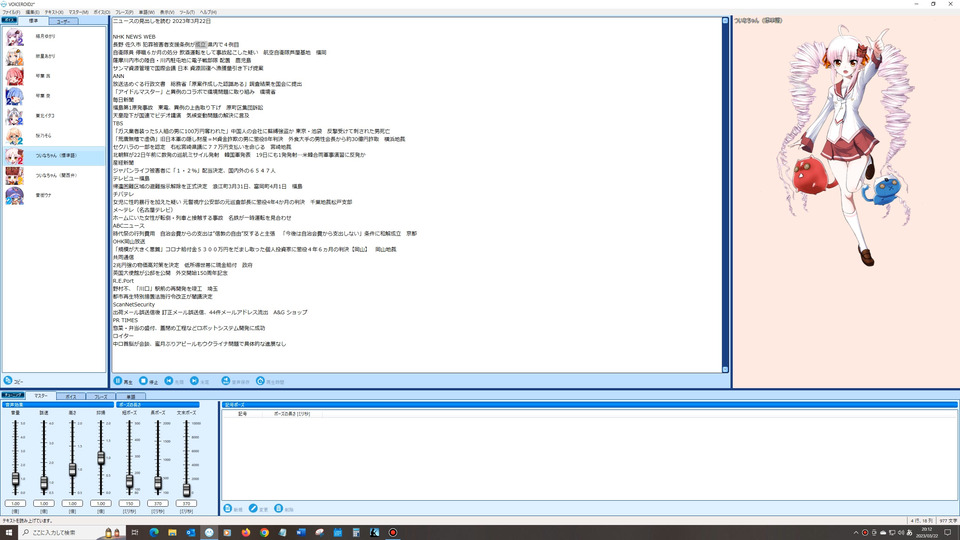Click the 再生時間 playback time icon
This screenshot has height=540, width=960.
click(x=260, y=381)
